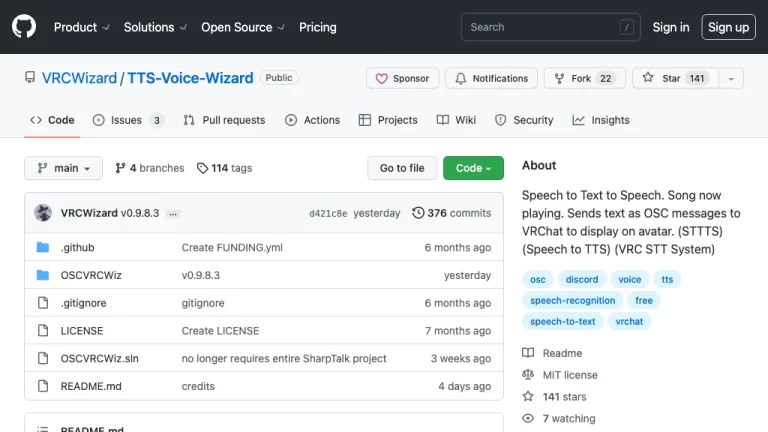Select the speech-recognition topic tag
768x432 pixels.
(573, 300)
